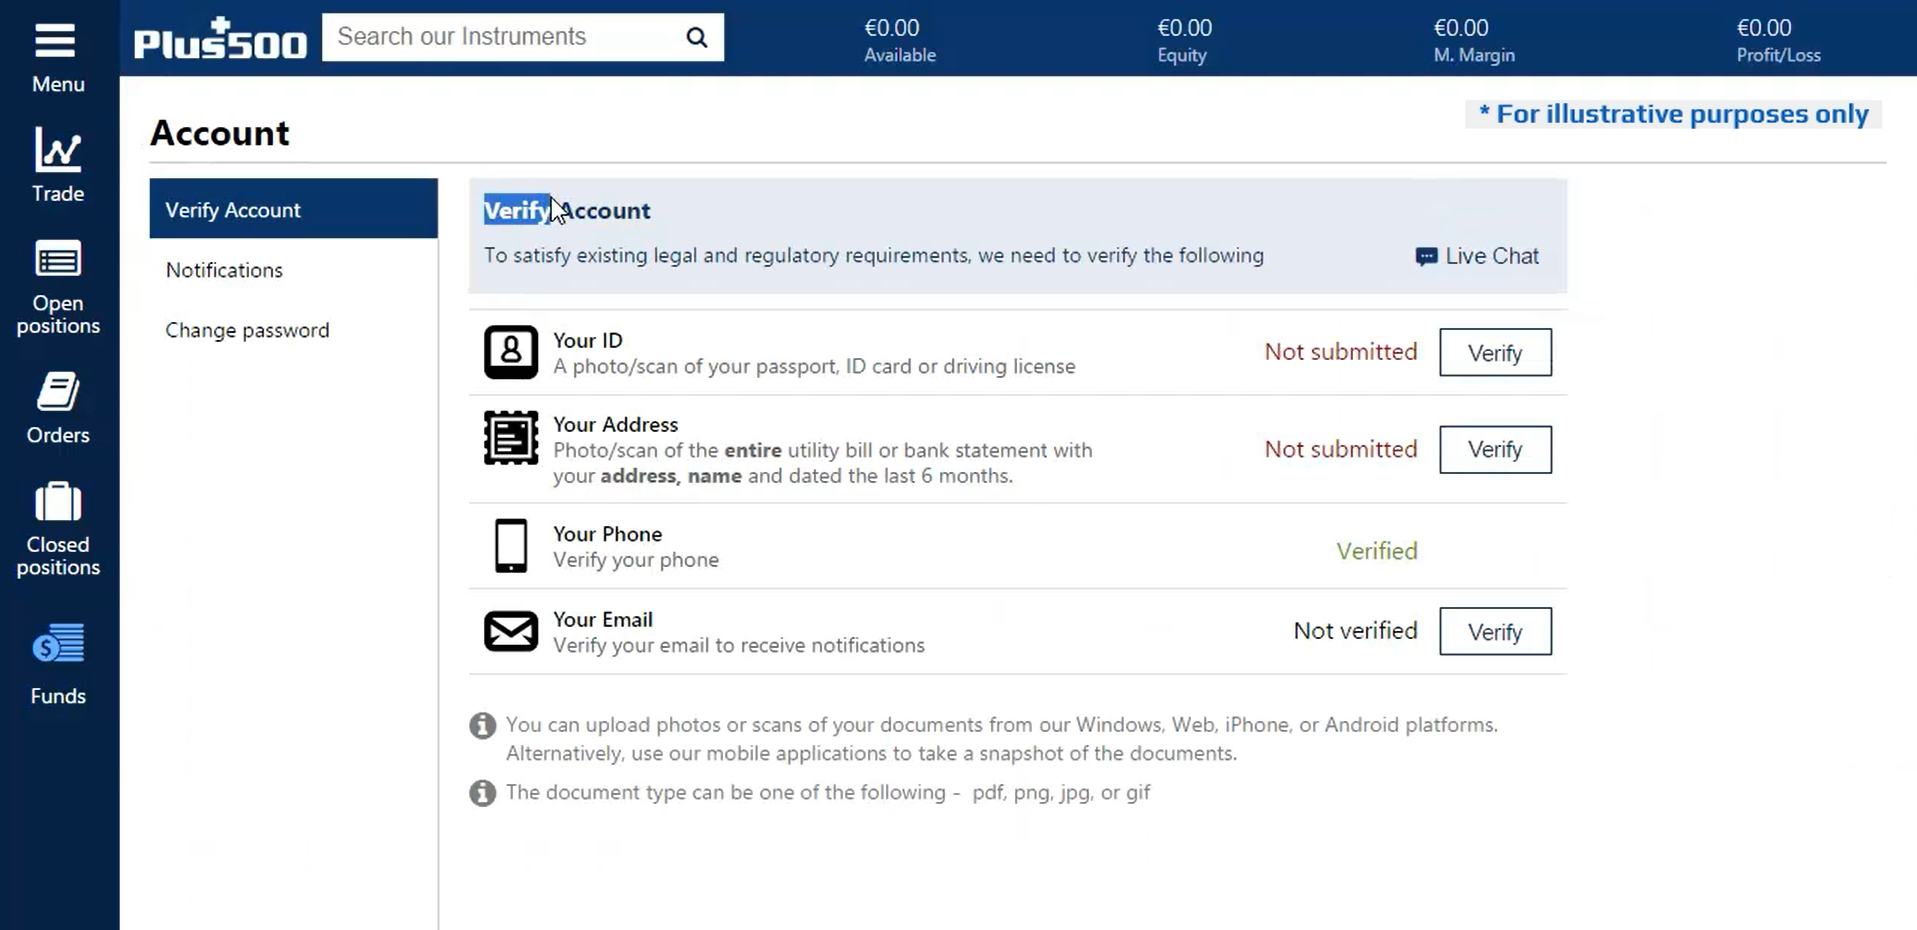
Task: Click the 'pdf, png, jpg, or gif' text
Action: tap(1061, 793)
